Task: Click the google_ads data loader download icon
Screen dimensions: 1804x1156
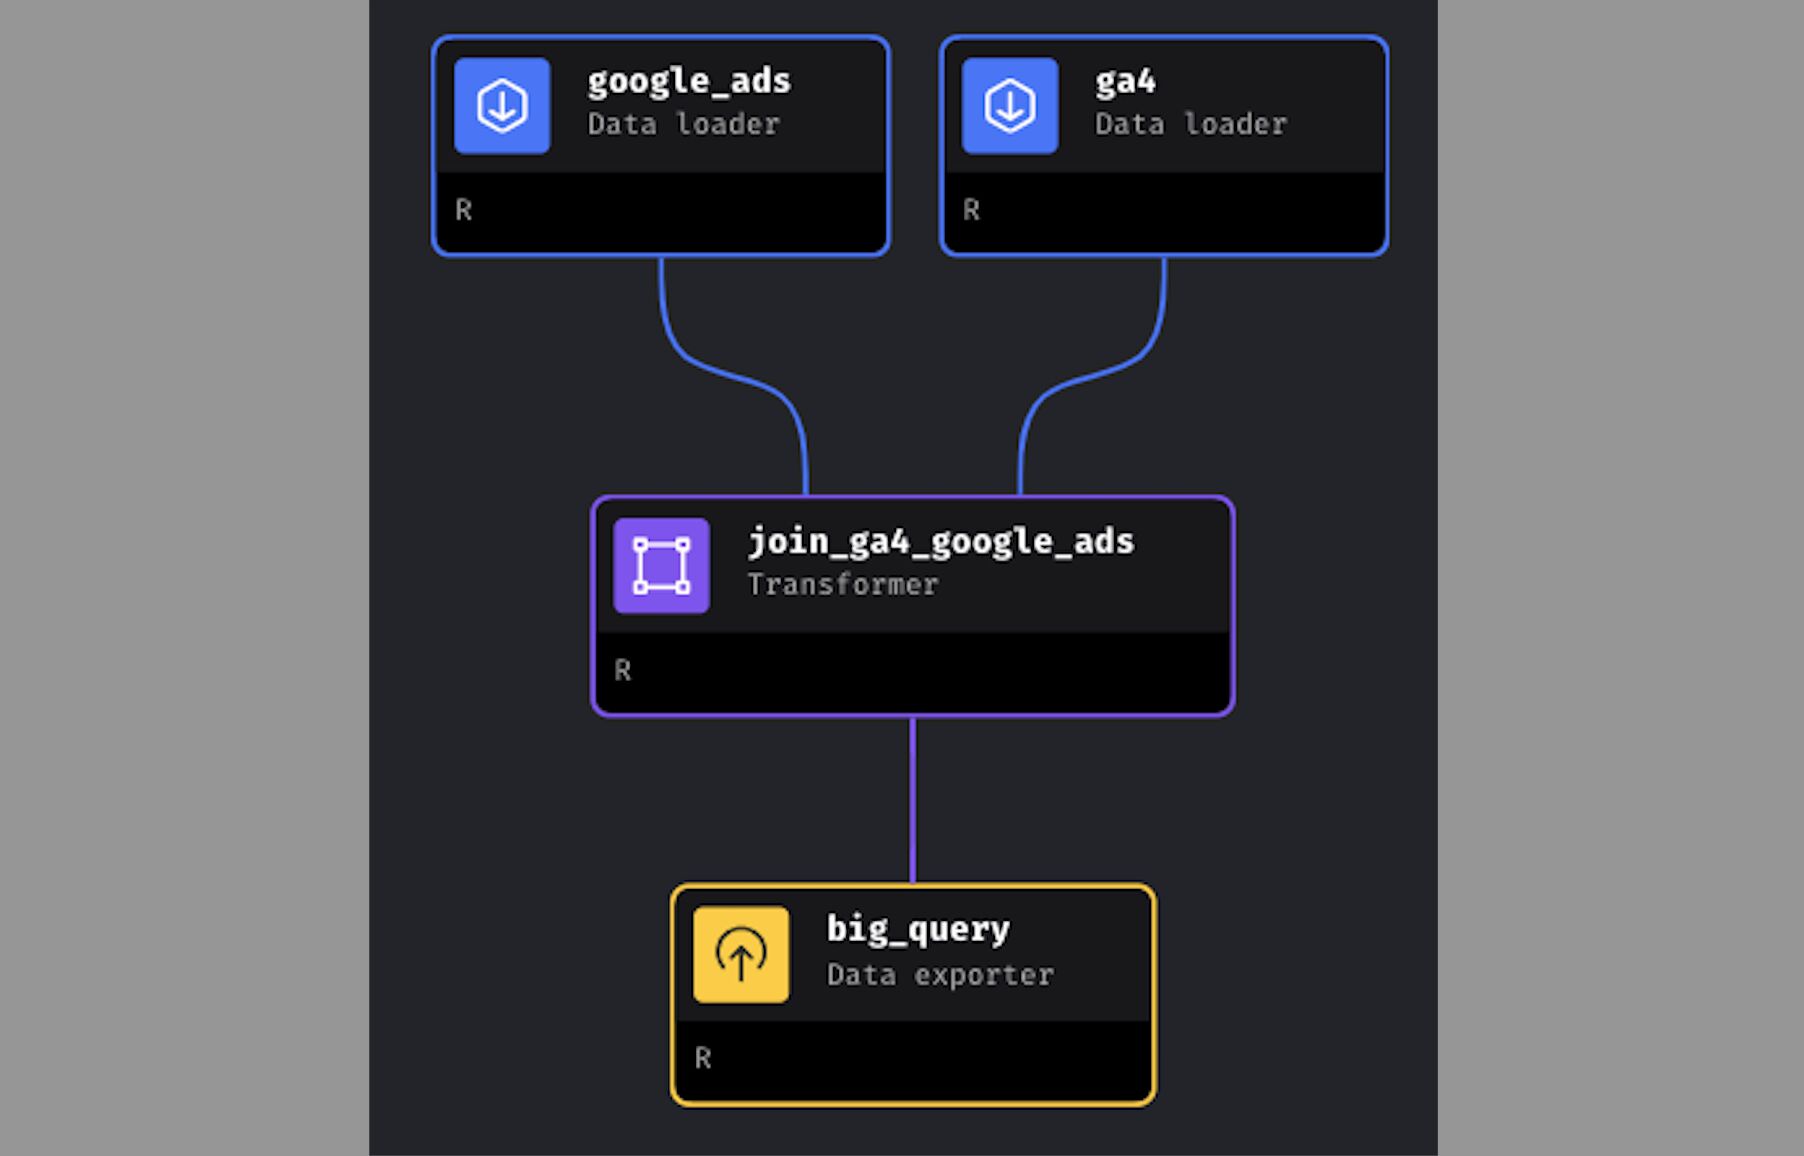Action: click(x=502, y=106)
